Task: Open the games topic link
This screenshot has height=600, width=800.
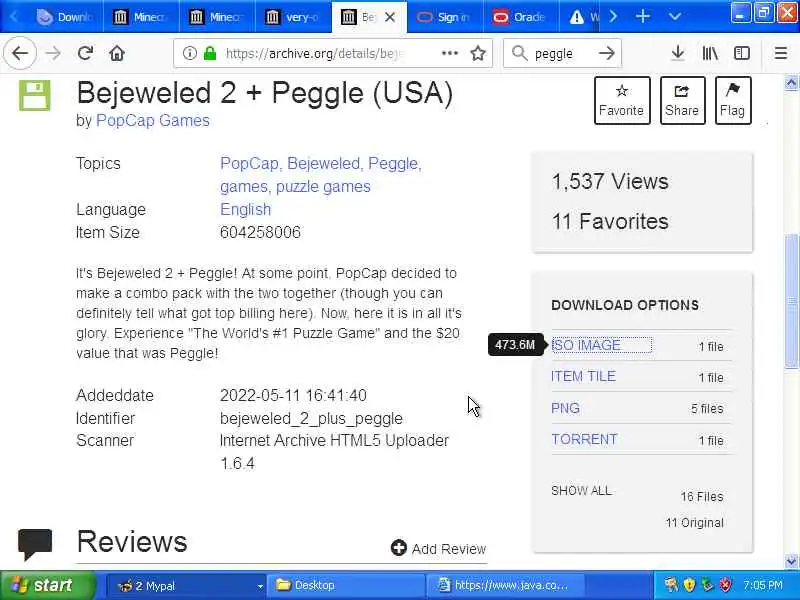Action: tap(244, 187)
